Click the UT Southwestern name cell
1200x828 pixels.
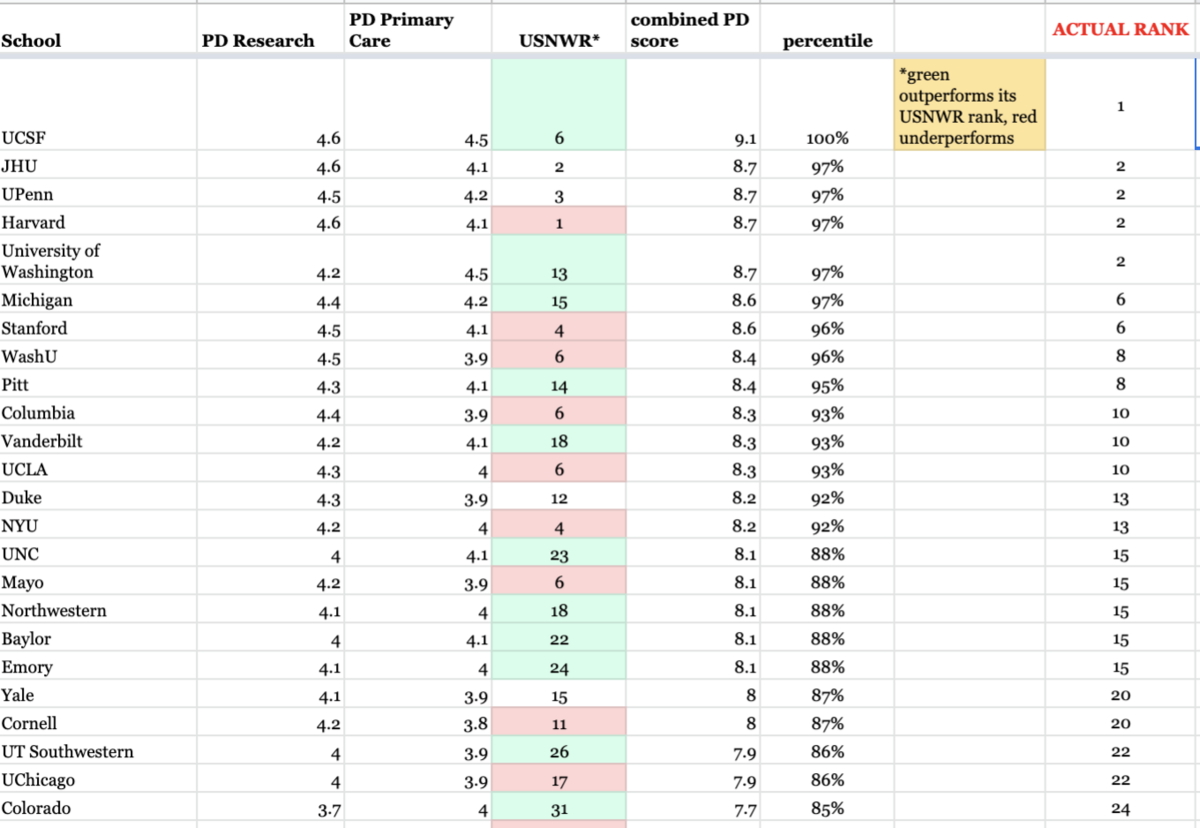click(67, 751)
